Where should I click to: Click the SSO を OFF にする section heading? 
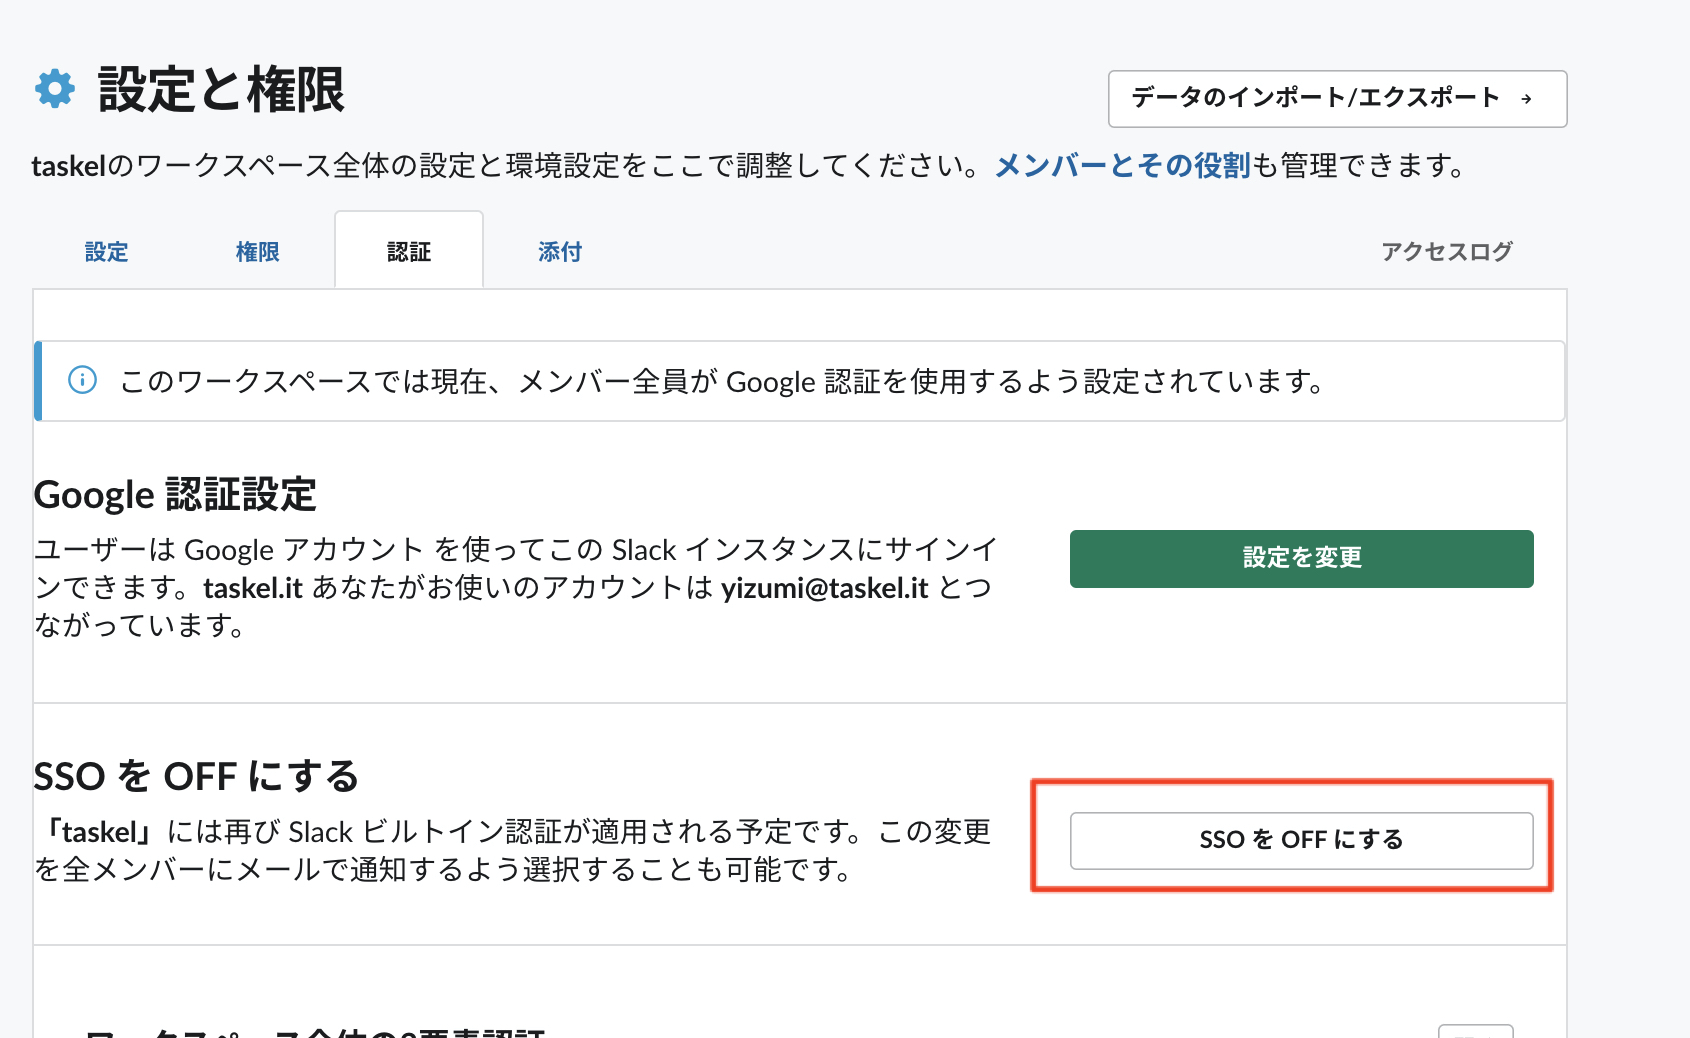tap(196, 777)
